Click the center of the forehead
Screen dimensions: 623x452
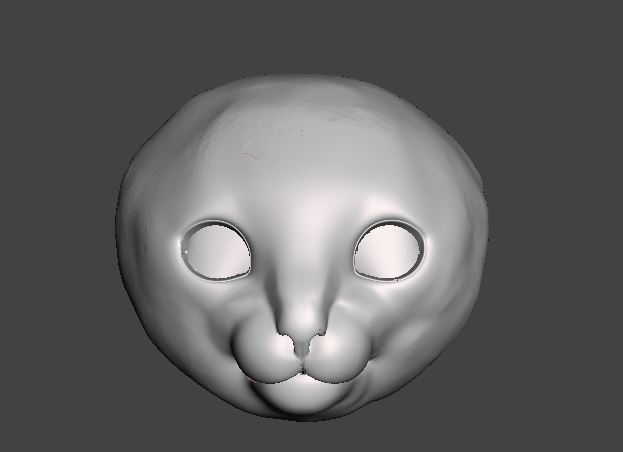(300, 150)
